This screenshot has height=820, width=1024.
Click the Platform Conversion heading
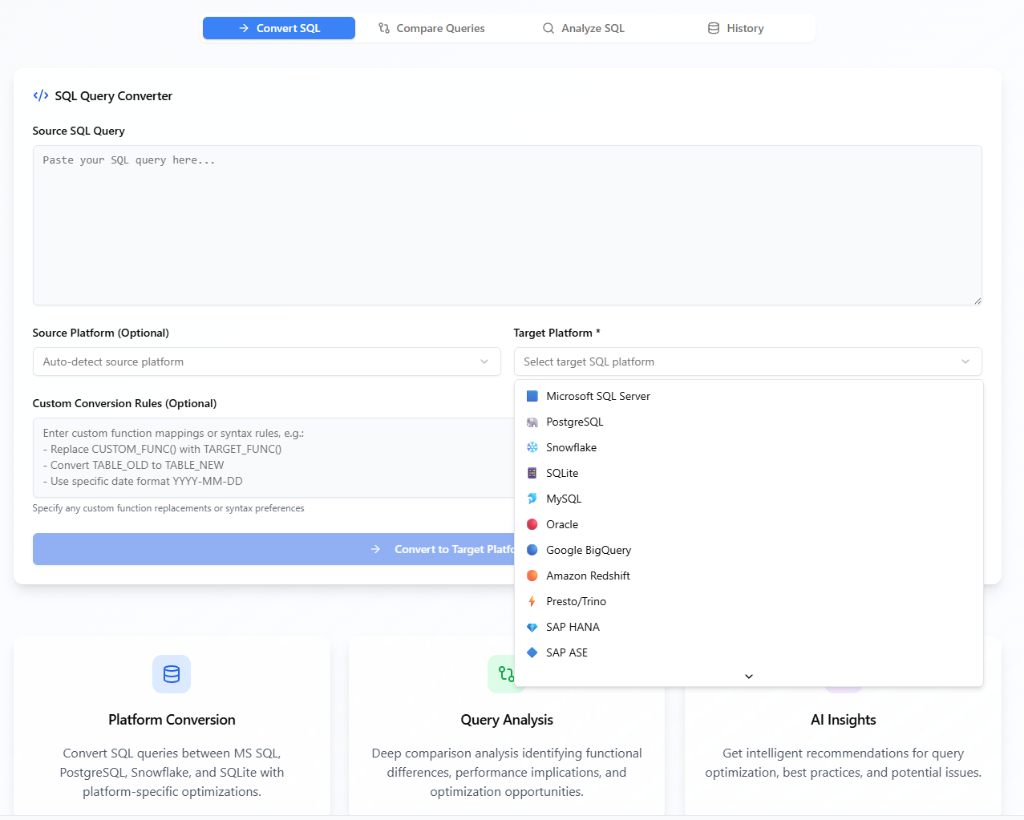click(x=172, y=719)
